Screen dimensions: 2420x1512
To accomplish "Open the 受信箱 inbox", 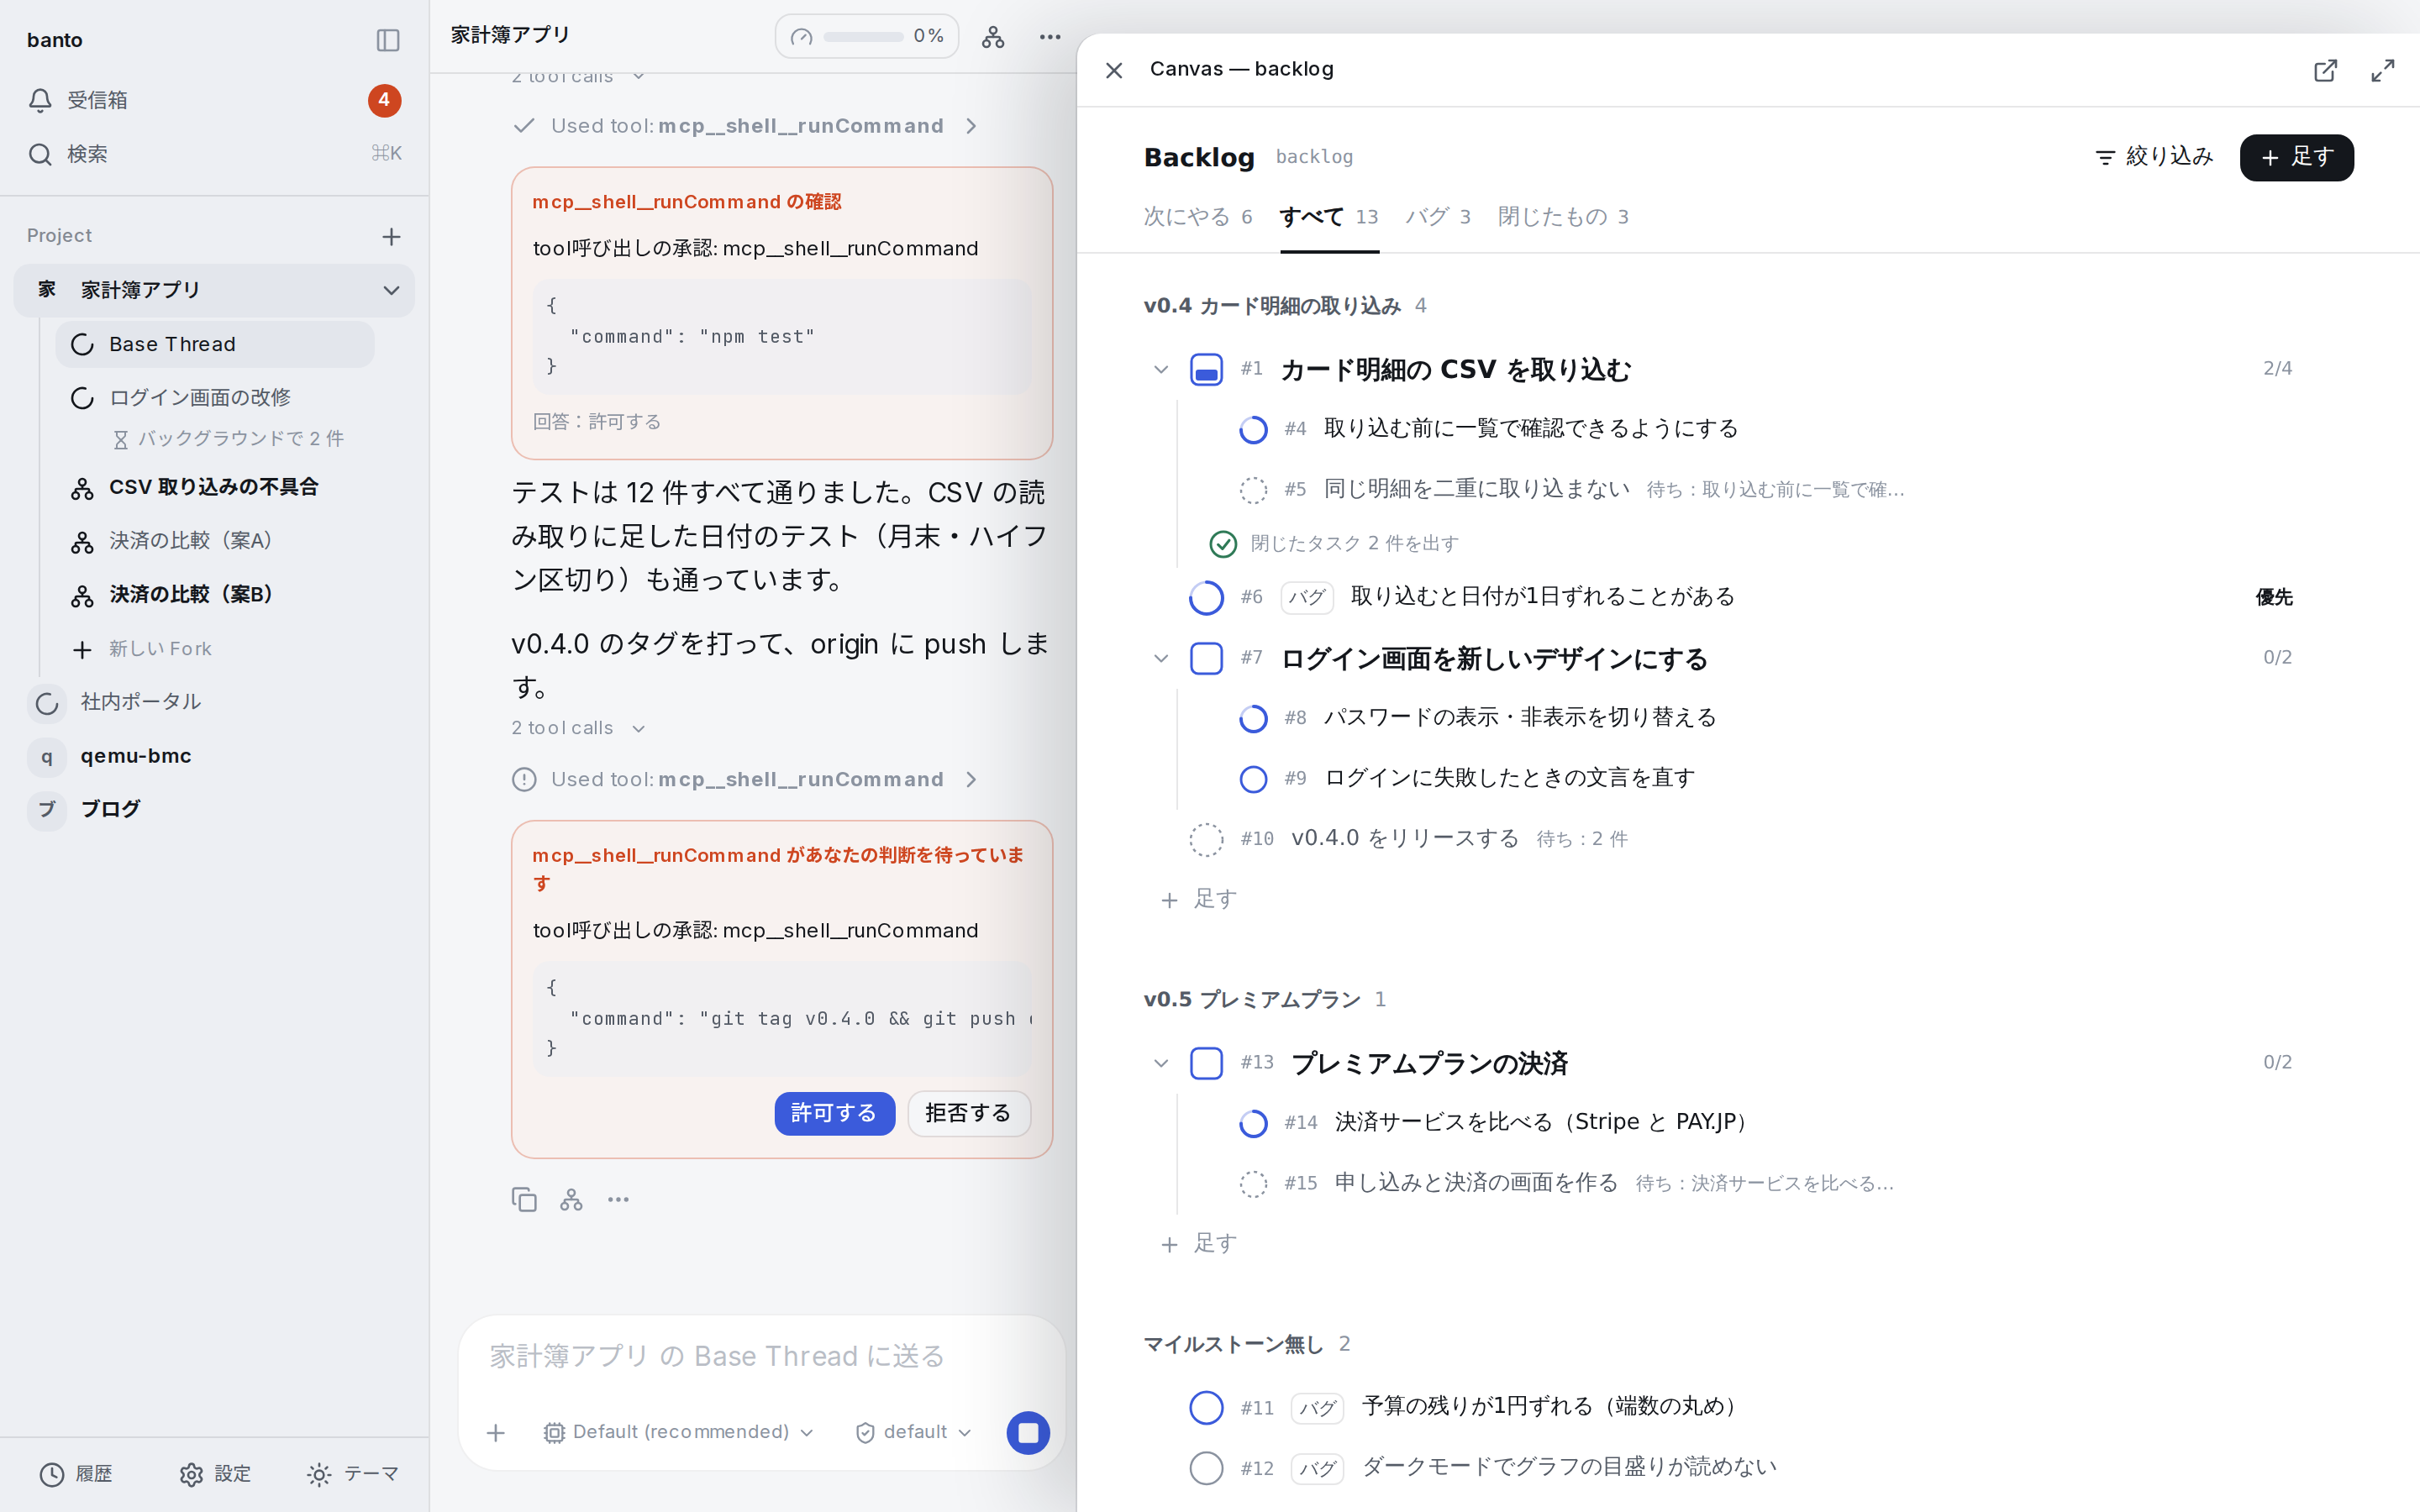I will click(x=214, y=100).
